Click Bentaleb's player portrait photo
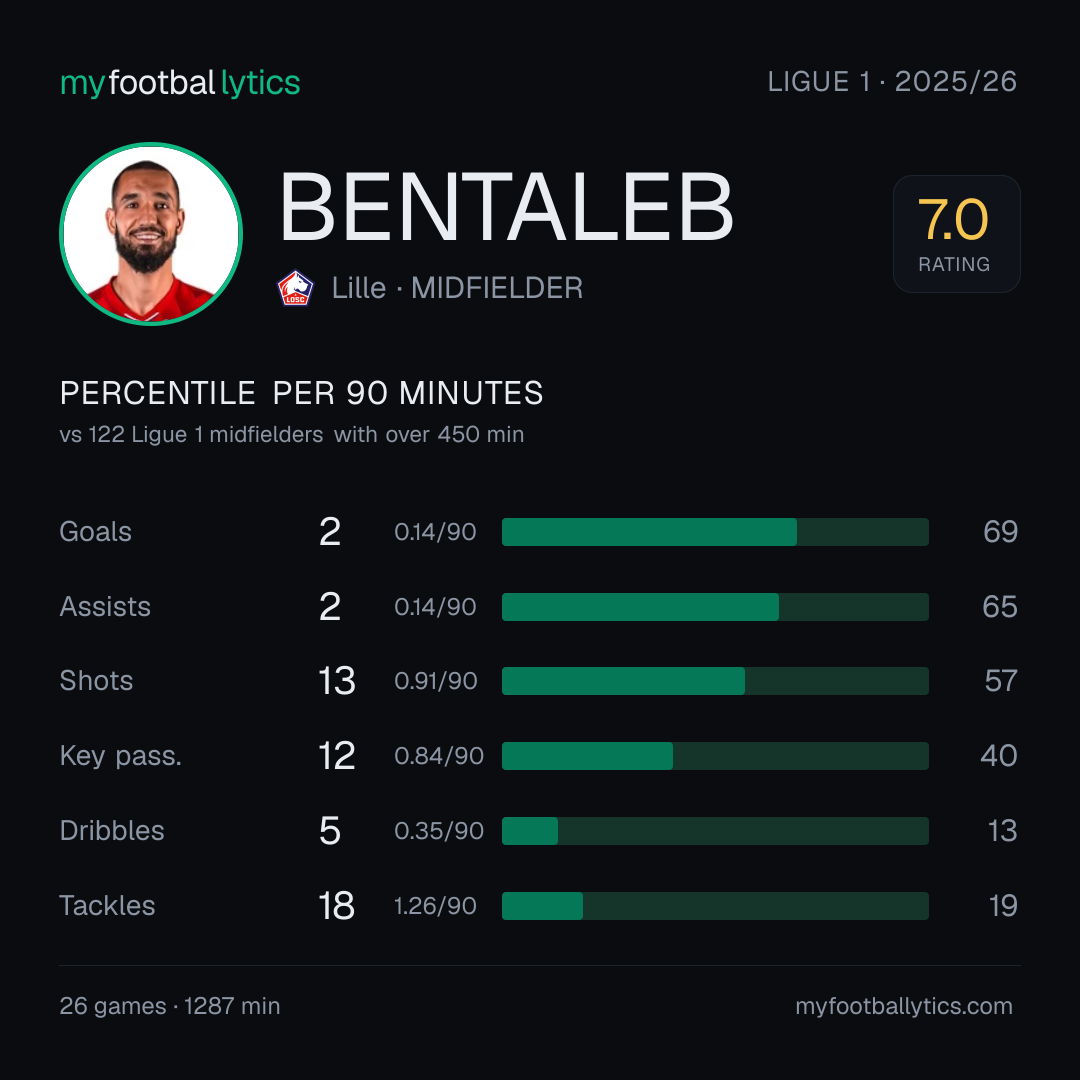Image resolution: width=1080 pixels, height=1080 pixels. [151, 234]
